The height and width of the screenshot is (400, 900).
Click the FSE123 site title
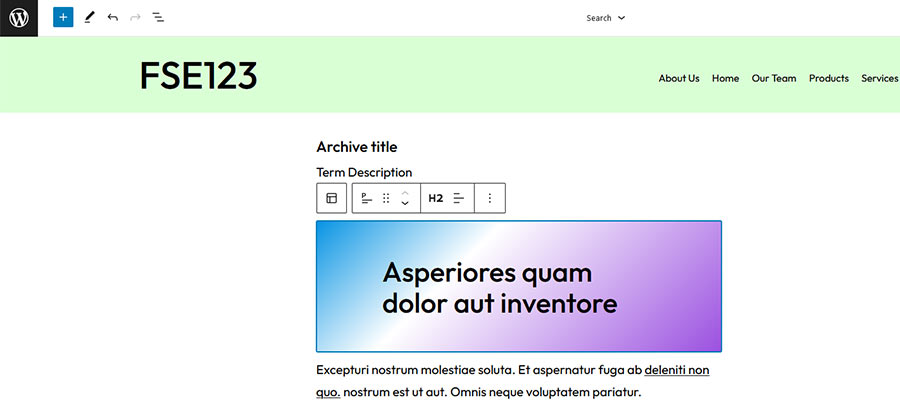pos(198,76)
